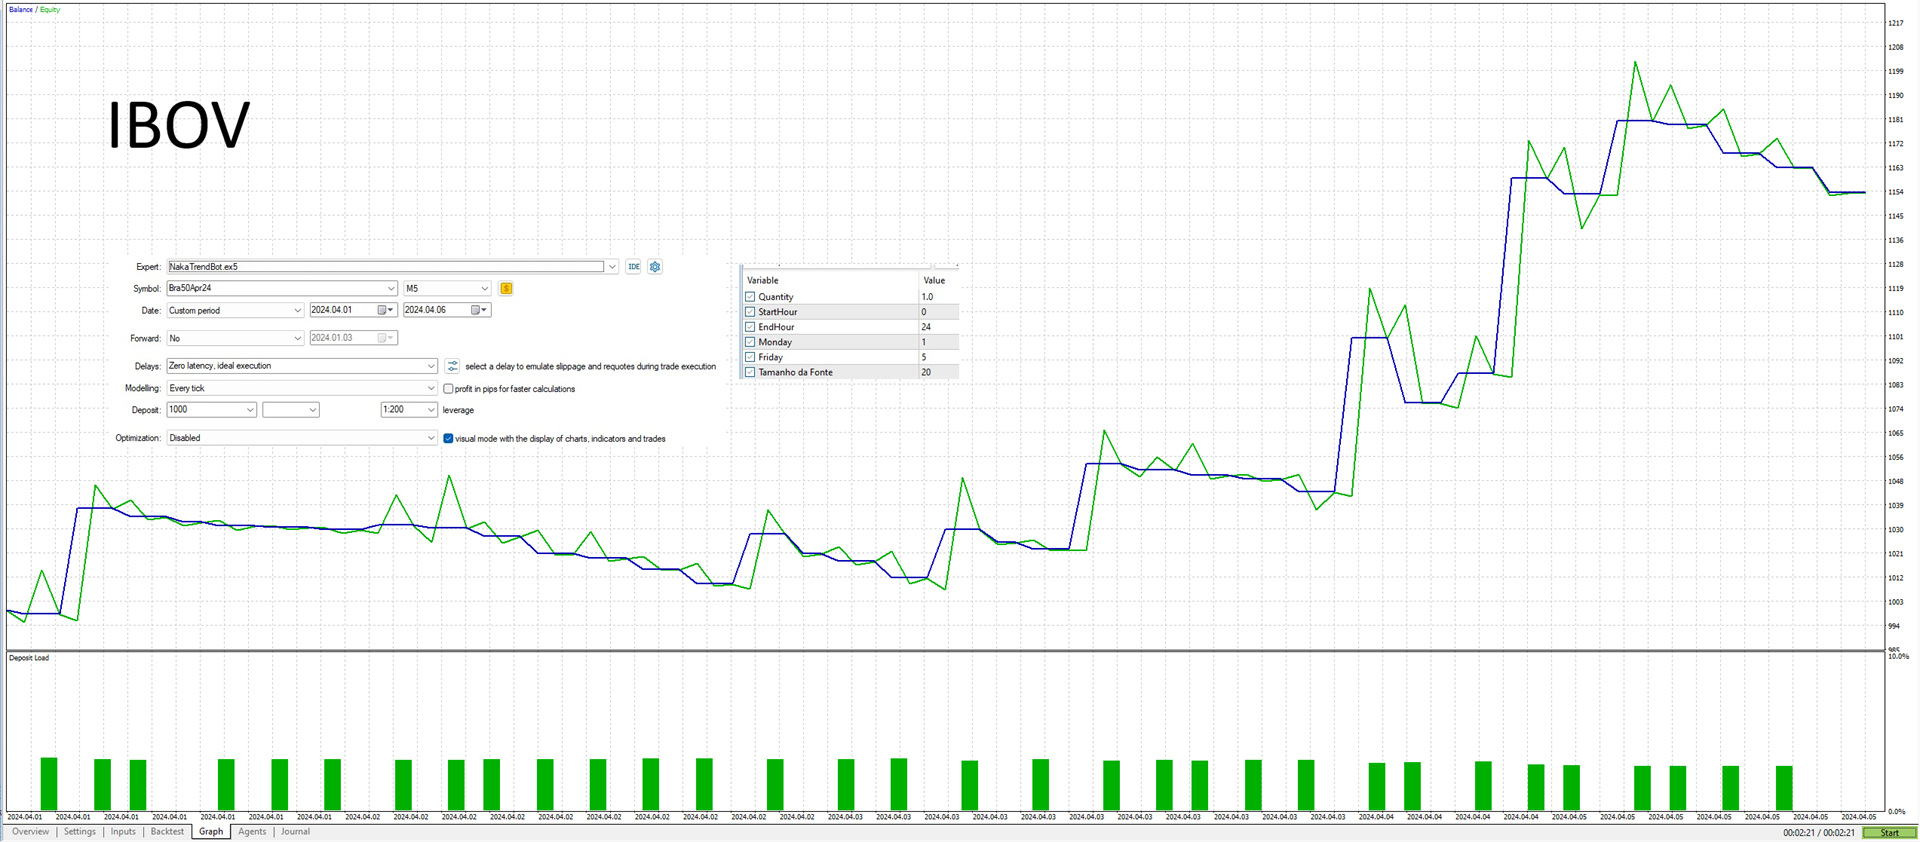Open the end date calendar picker
The image size is (1920, 842).
(479, 310)
